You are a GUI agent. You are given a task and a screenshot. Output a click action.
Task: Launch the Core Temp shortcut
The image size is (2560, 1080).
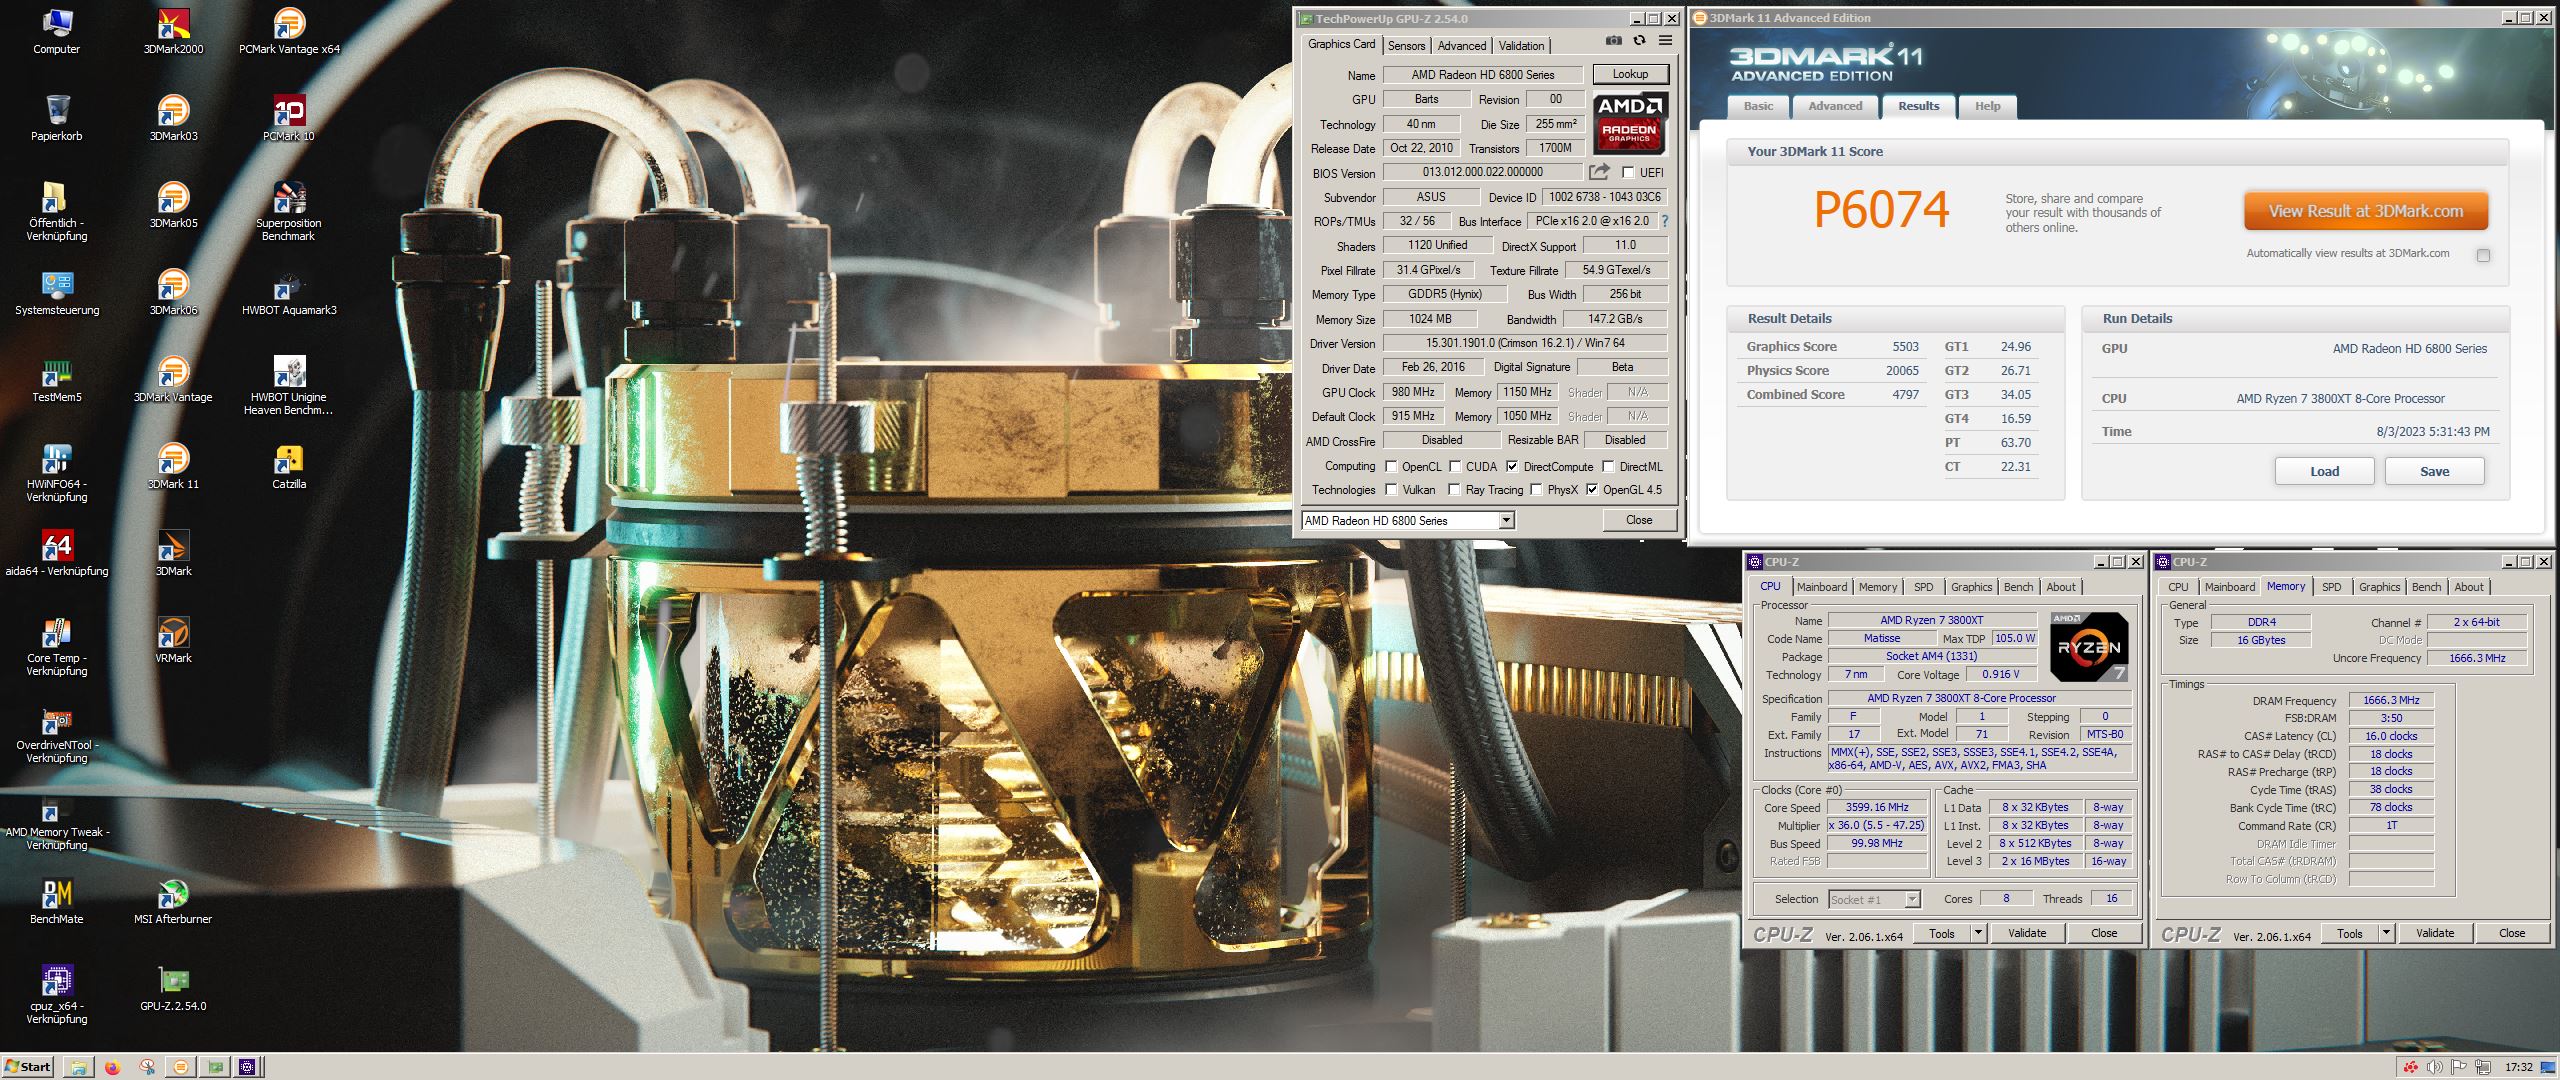tap(57, 646)
